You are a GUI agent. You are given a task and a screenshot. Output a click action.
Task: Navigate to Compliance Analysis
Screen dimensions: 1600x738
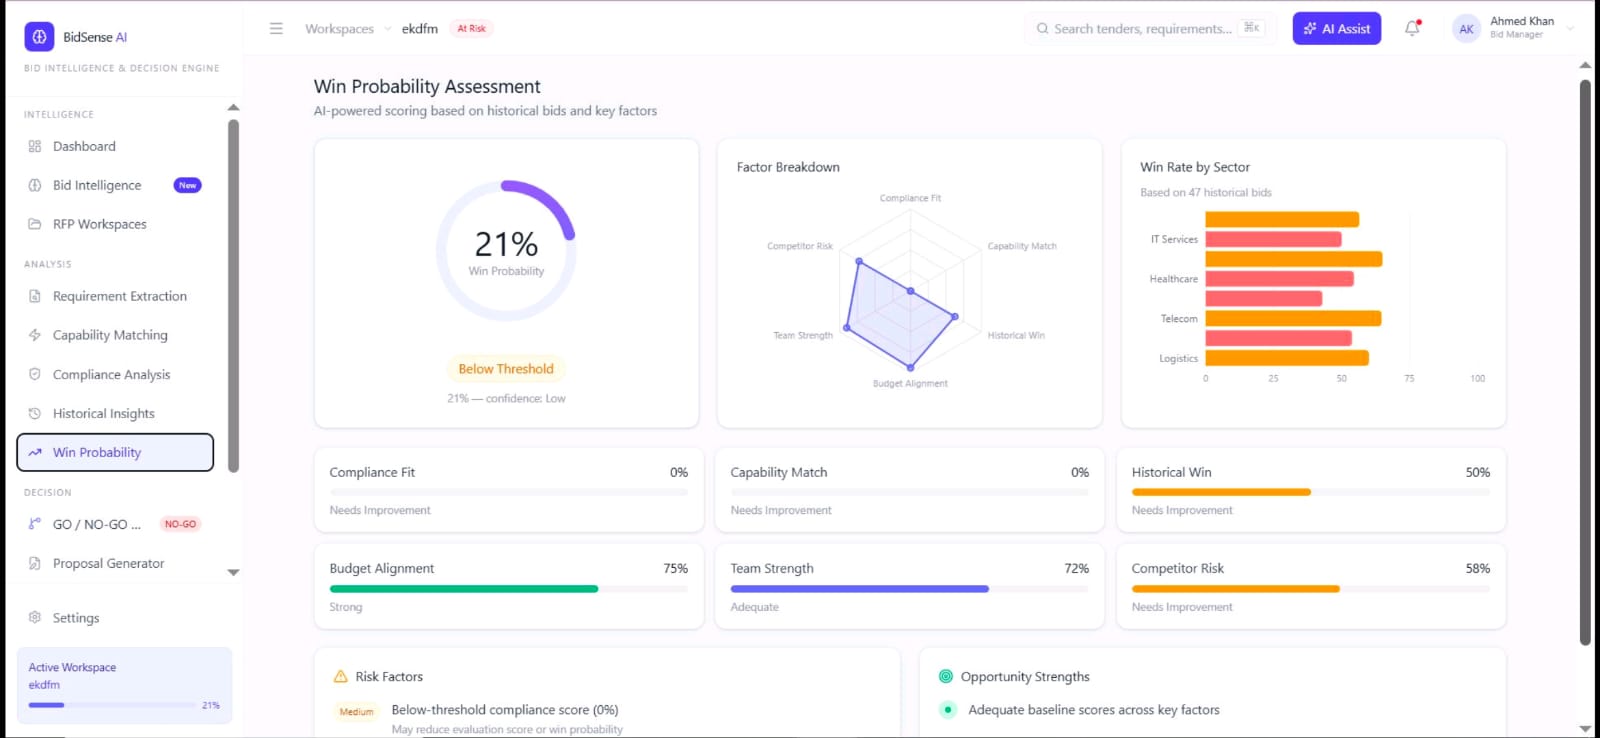pos(116,374)
